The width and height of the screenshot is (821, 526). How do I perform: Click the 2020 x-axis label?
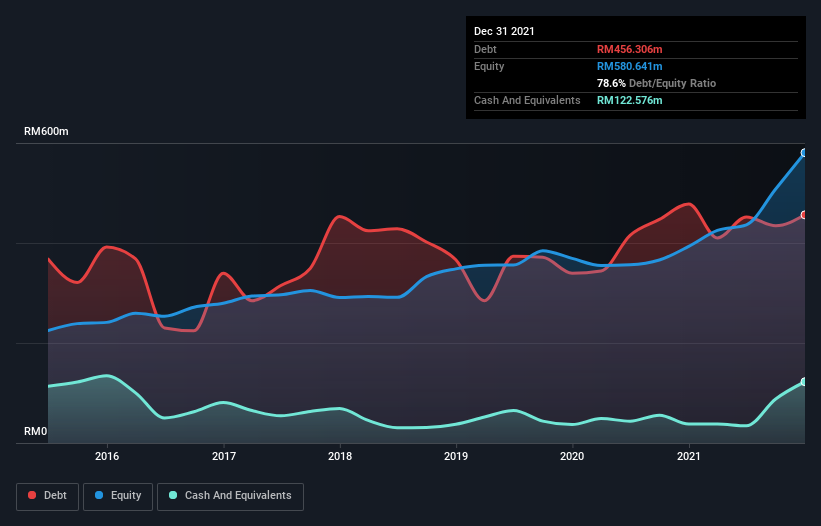tap(572, 456)
